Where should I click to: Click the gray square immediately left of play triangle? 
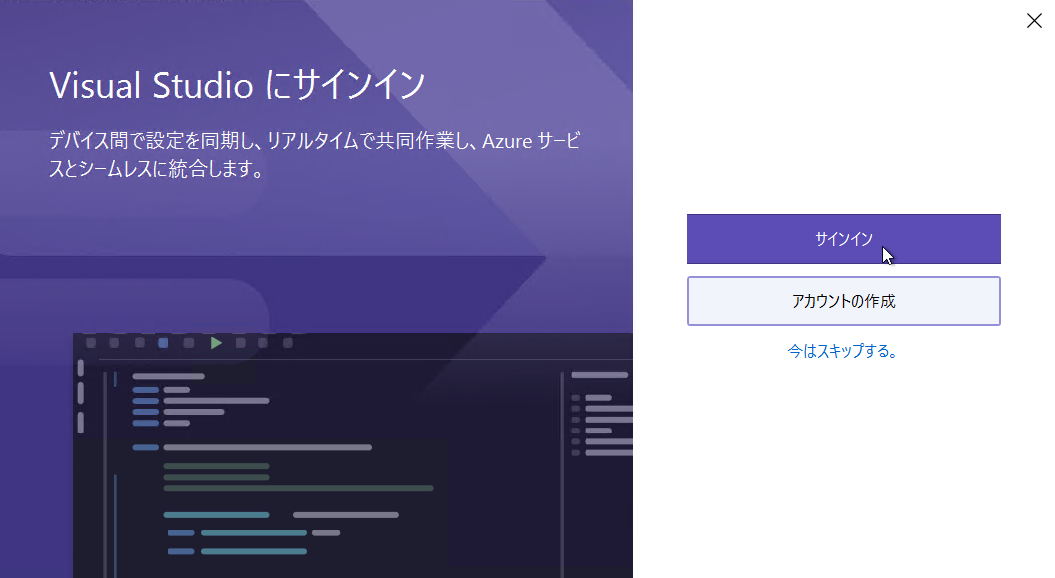pyautogui.click(x=189, y=343)
